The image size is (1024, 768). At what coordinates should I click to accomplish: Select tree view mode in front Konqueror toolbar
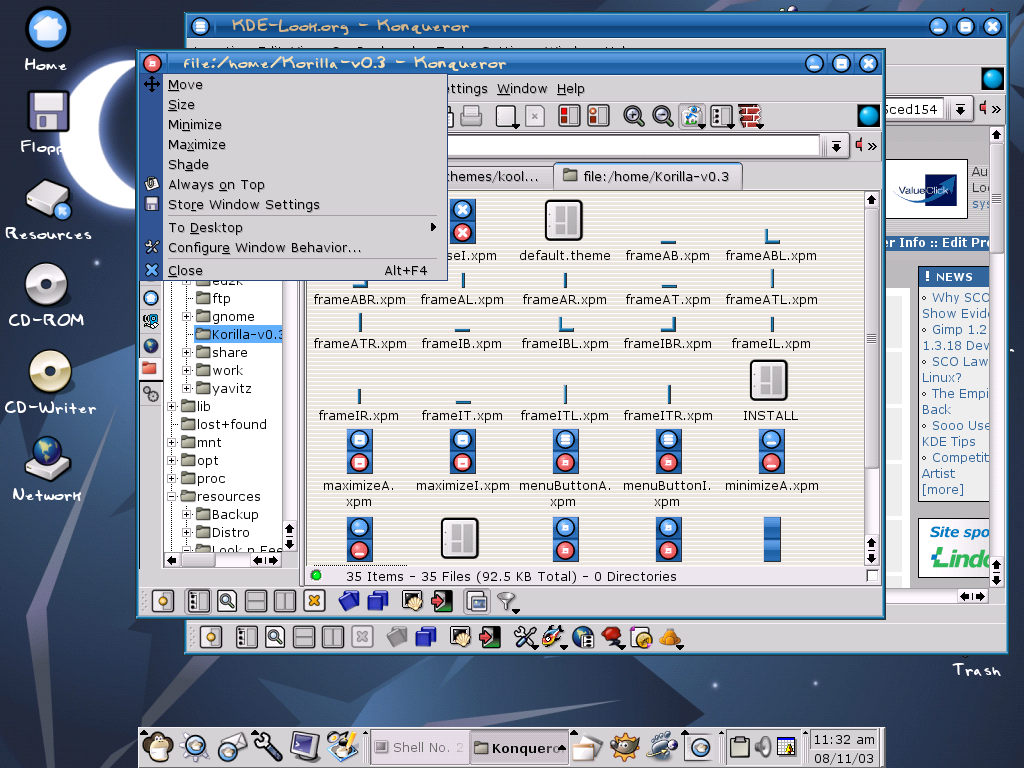[721, 116]
